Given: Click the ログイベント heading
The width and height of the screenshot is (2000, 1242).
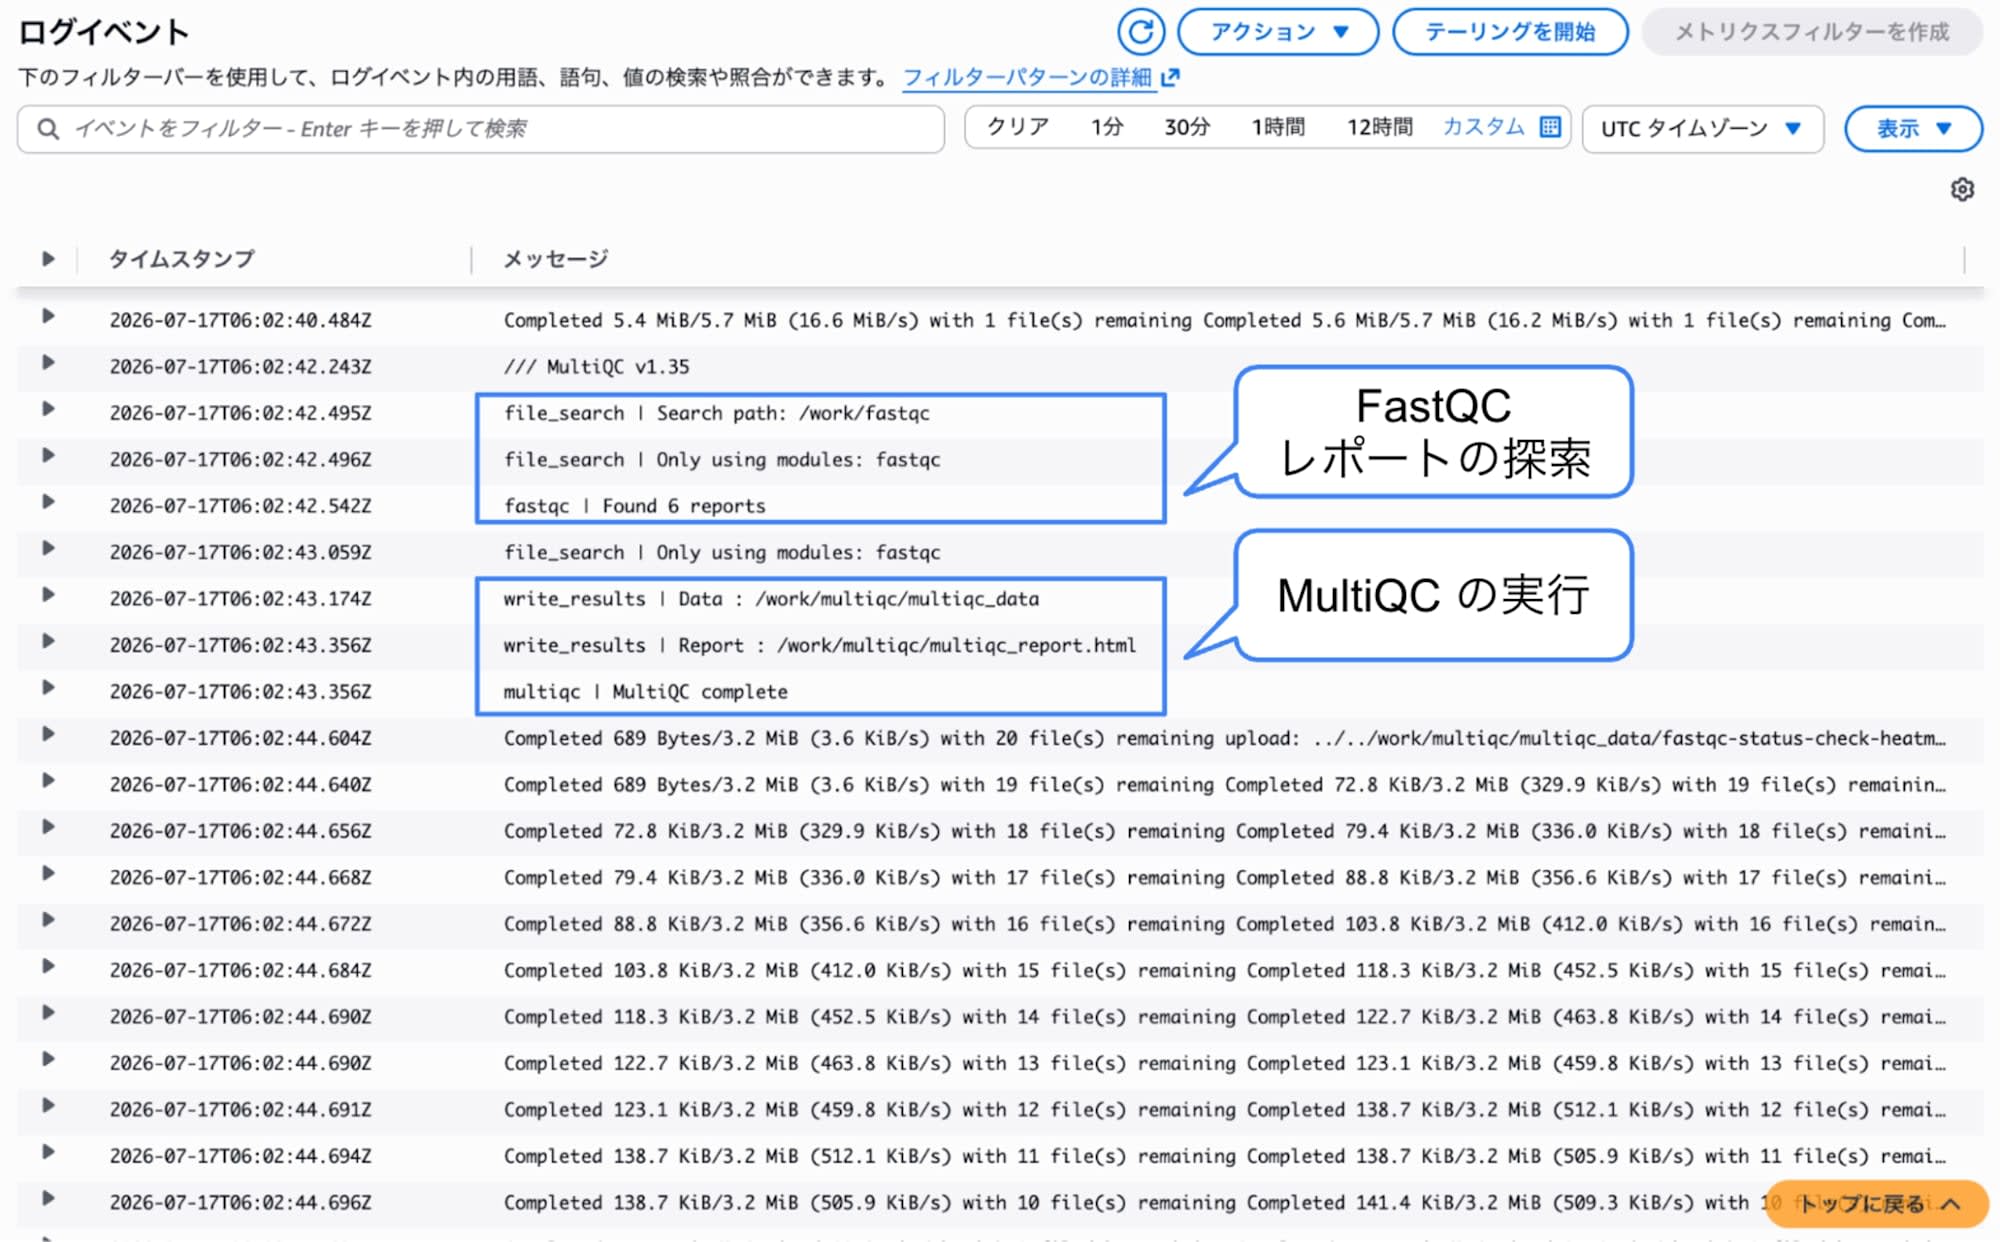Looking at the screenshot, I should 104,32.
